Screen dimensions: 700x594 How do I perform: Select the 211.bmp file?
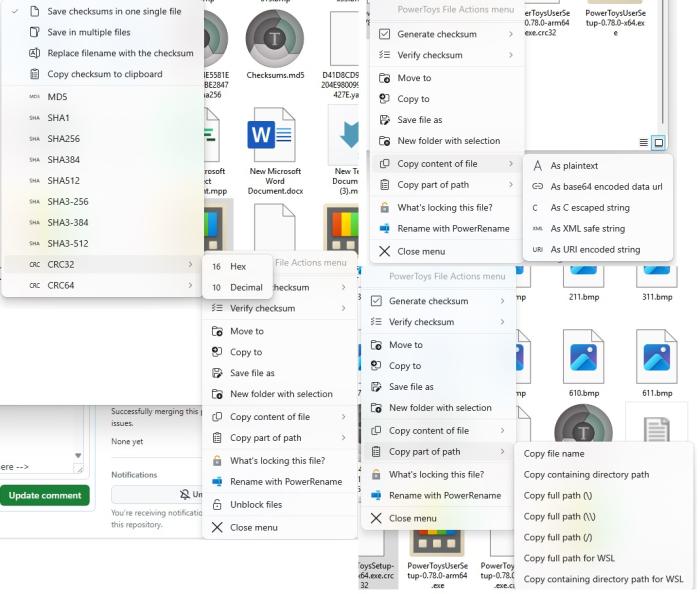coord(583,283)
